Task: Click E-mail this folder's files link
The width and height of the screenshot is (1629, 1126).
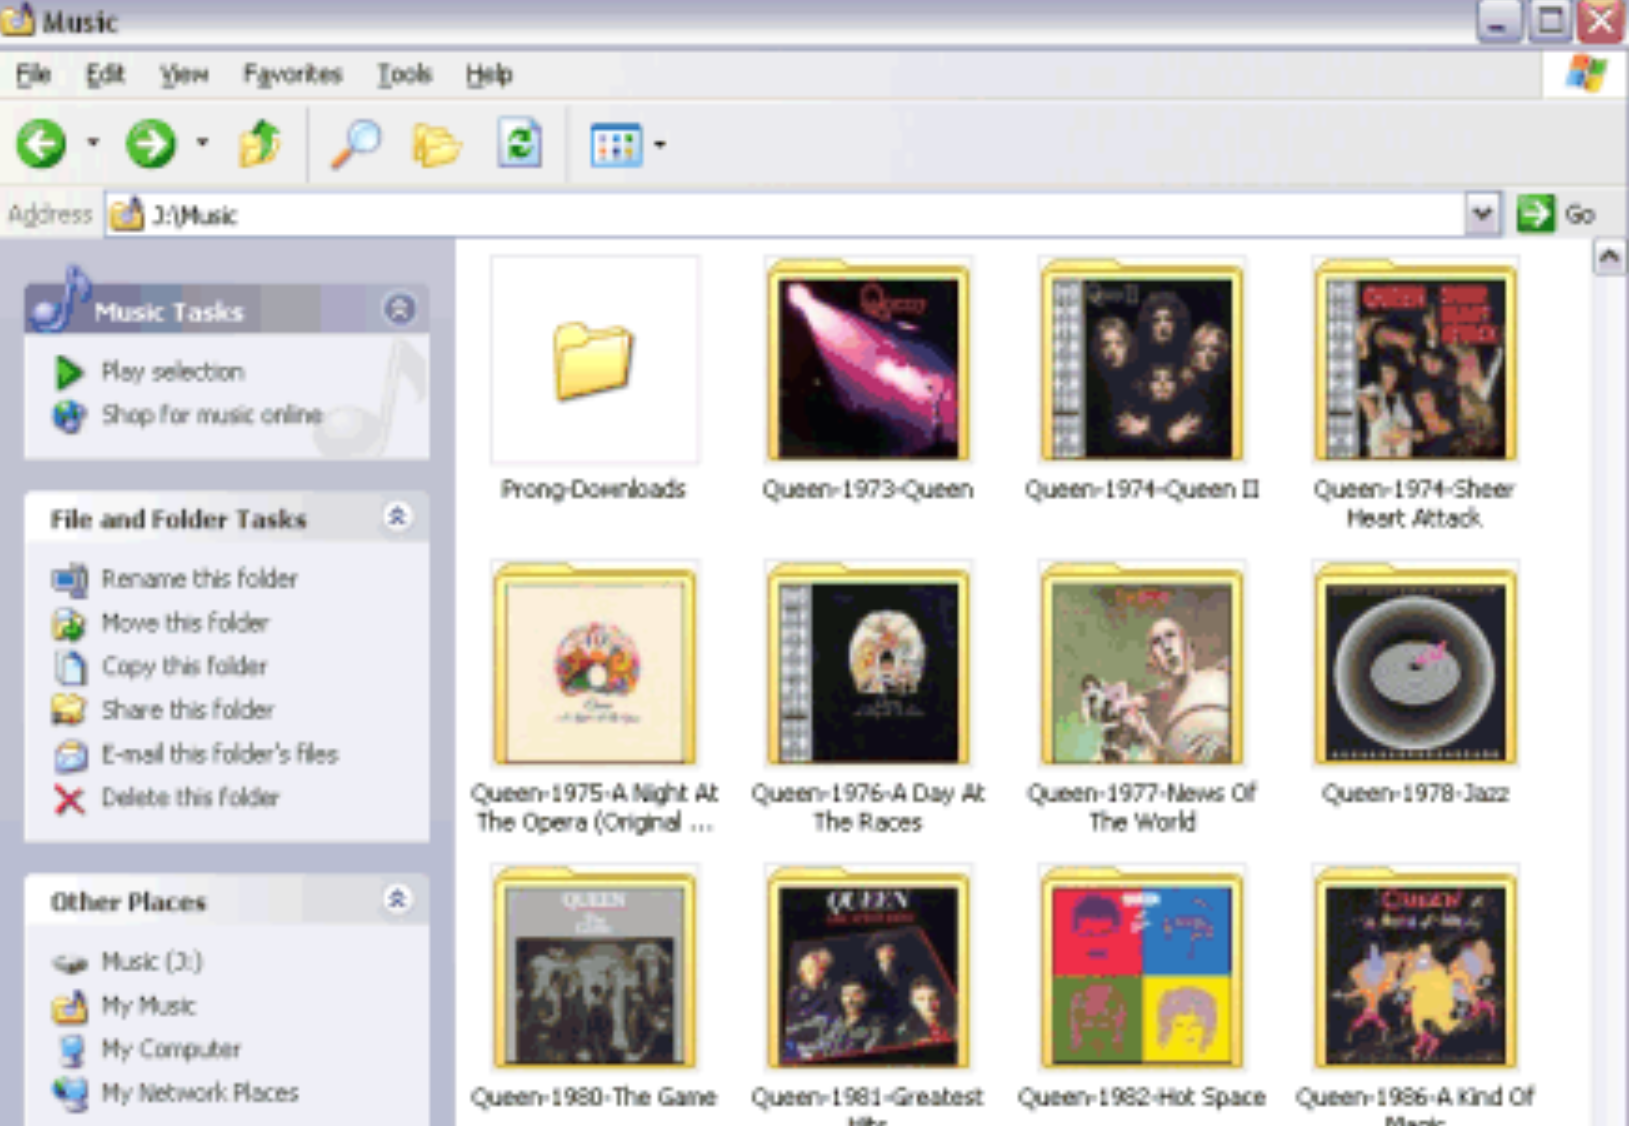Action: 220,754
